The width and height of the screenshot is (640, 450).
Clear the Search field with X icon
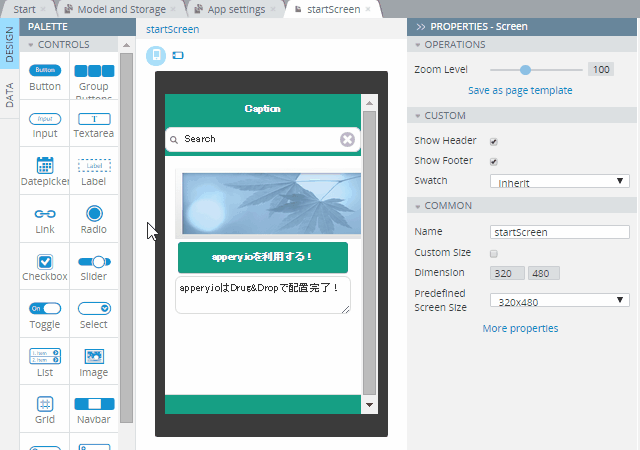pyautogui.click(x=347, y=139)
